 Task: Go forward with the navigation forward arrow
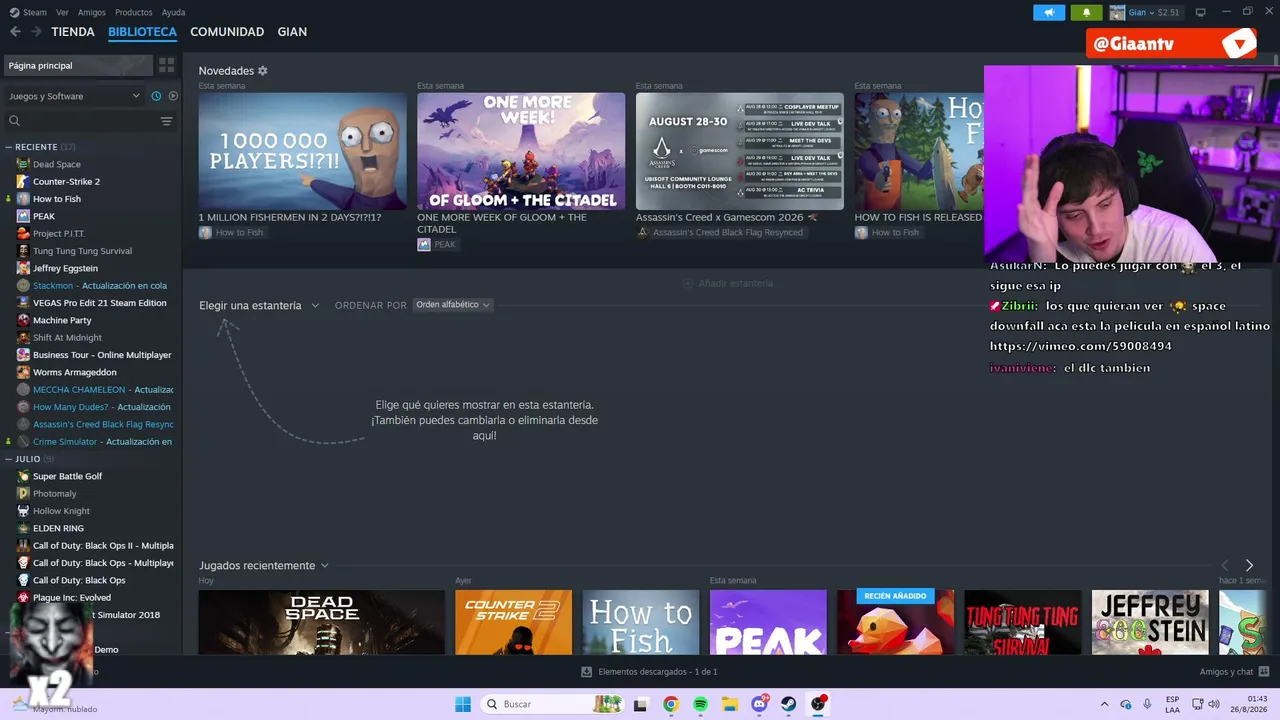(x=36, y=32)
